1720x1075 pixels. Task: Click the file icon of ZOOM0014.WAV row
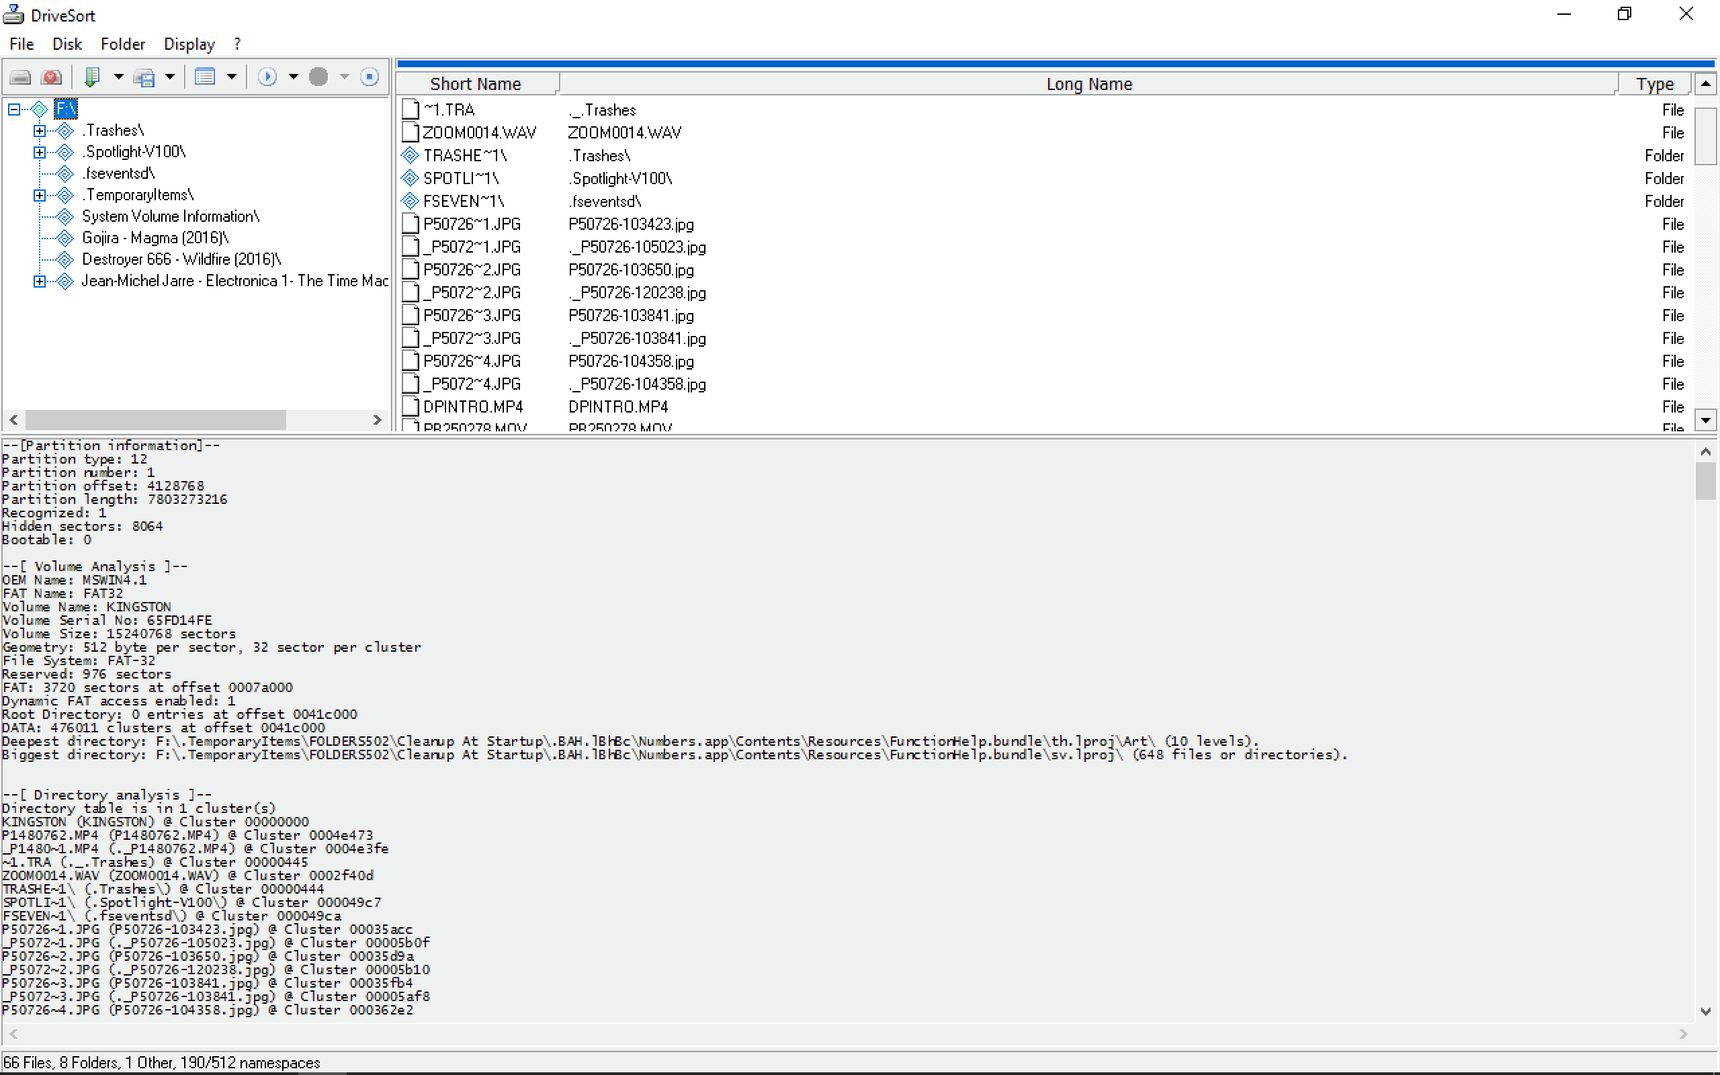click(x=410, y=132)
